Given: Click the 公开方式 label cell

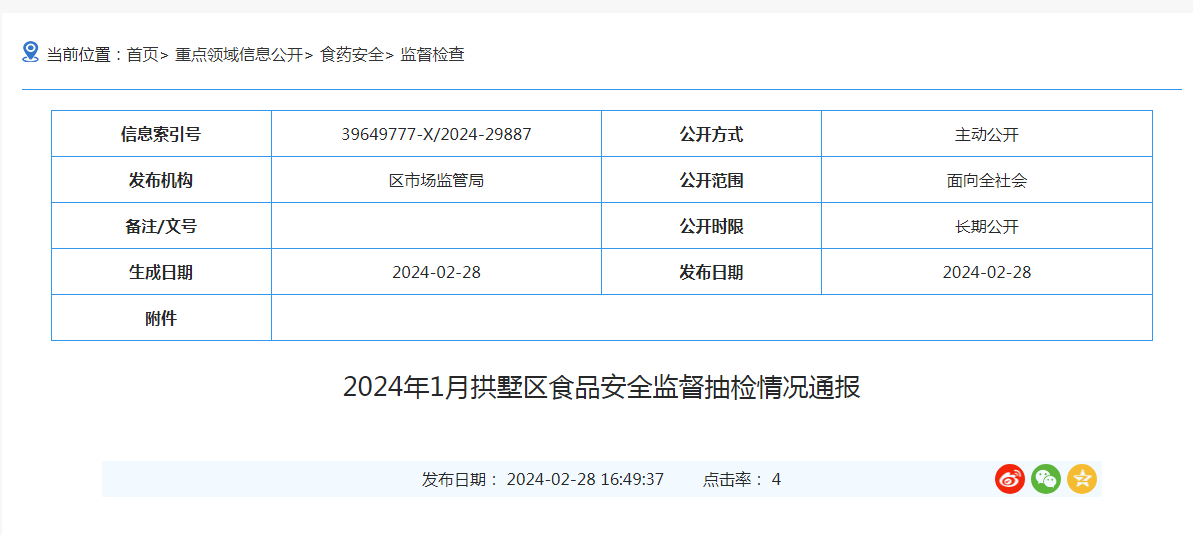Looking at the screenshot, I should (711, 134).
